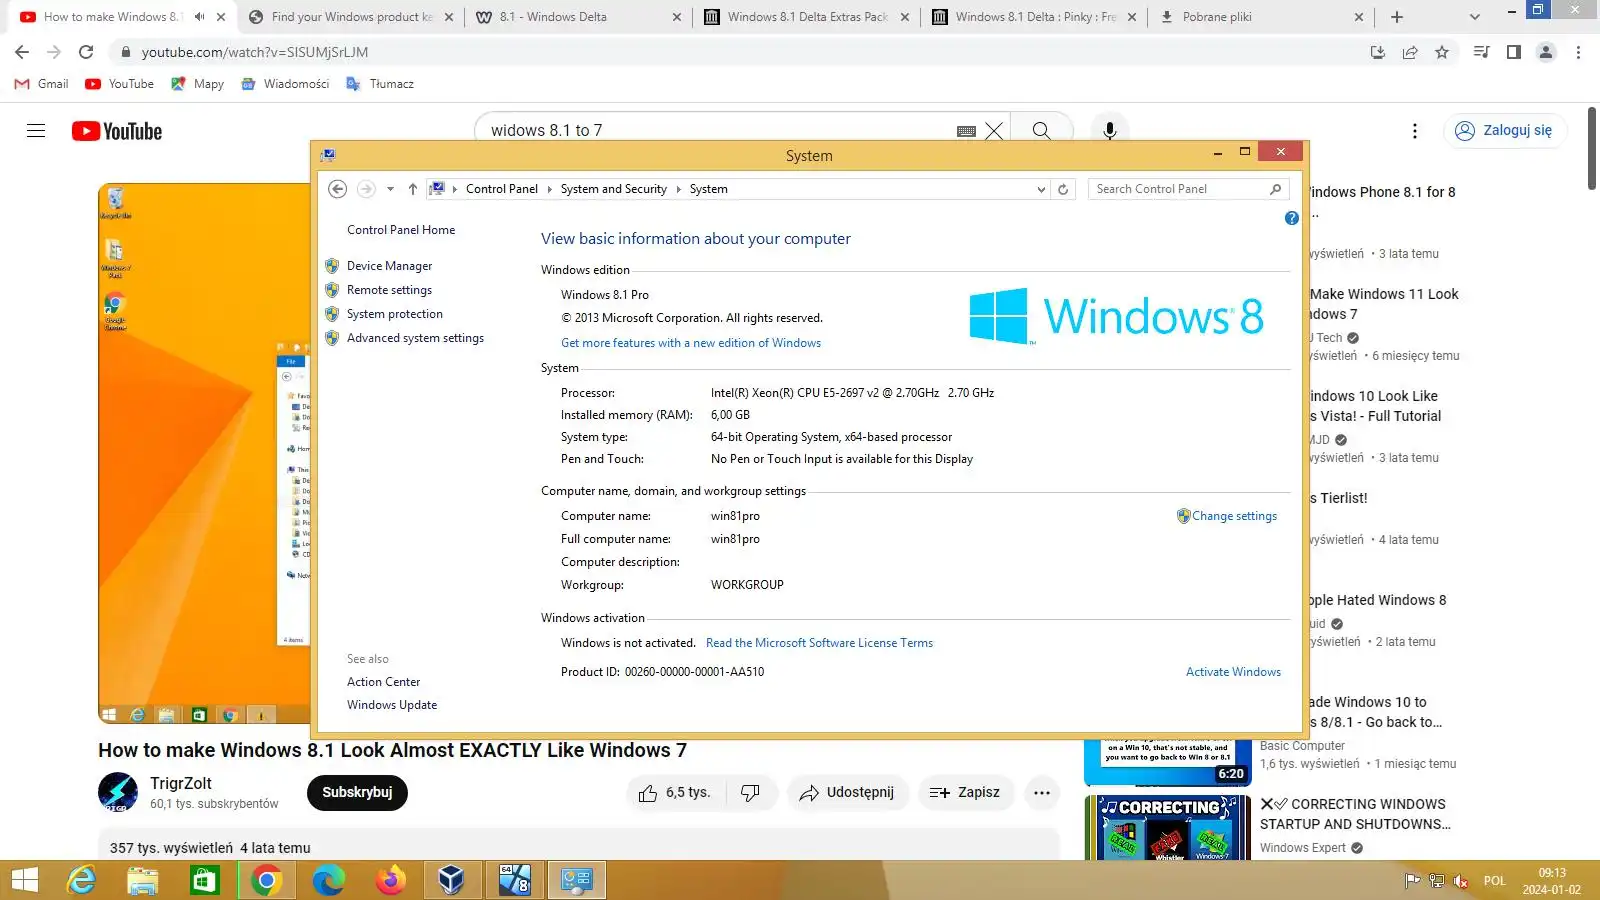The width and height of the screenshot is (1600, 900).
Task: Open more actions menu beside Zapisz
Action: (1042, 793)
